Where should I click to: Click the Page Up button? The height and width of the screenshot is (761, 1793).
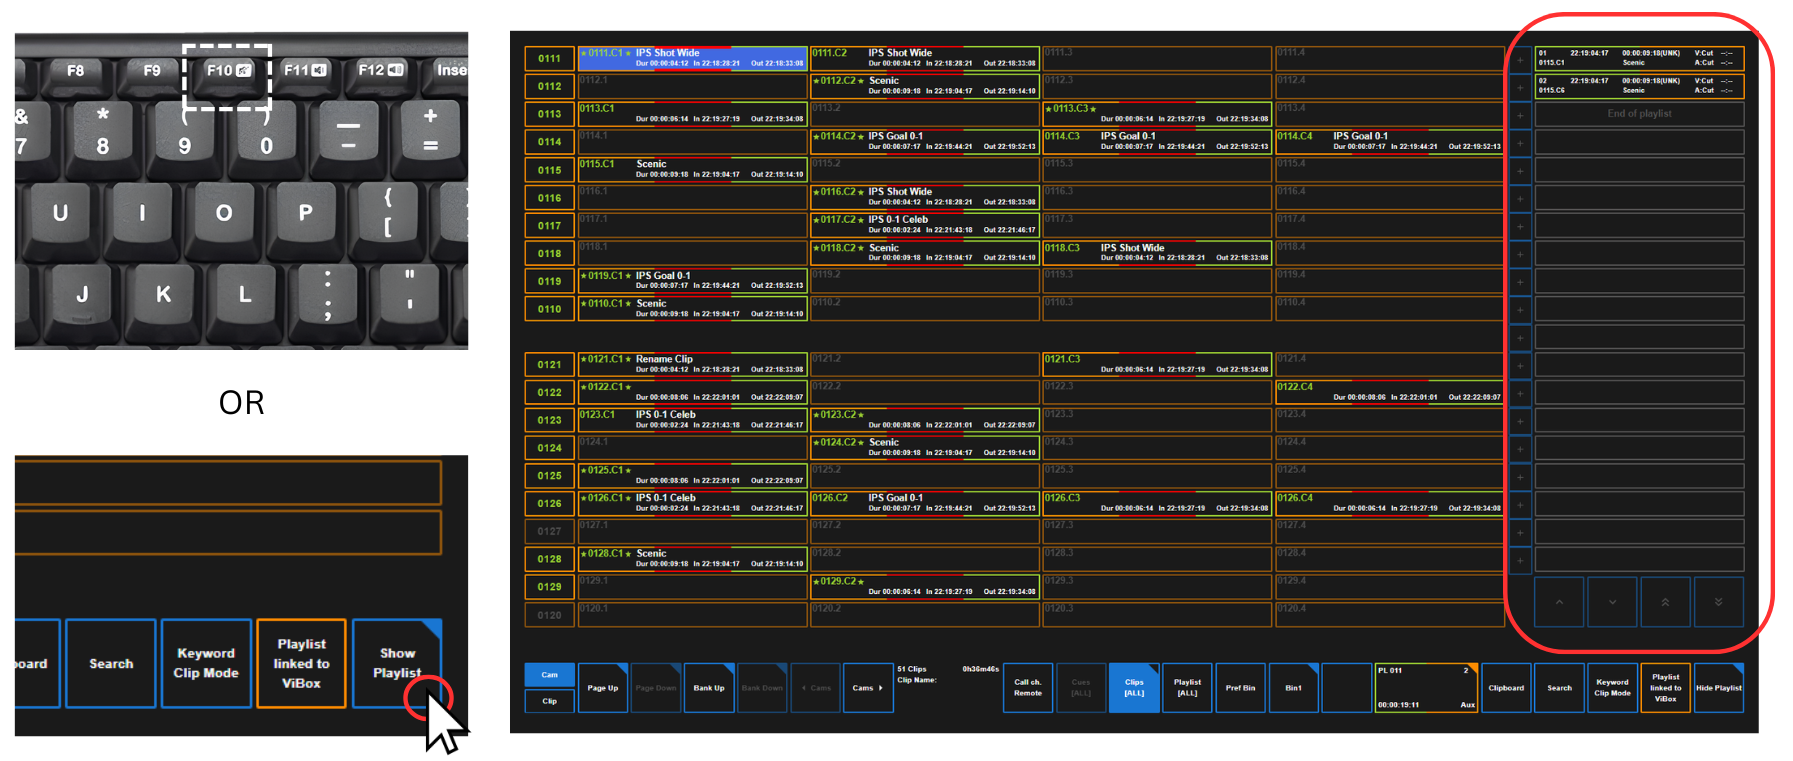[x=603, y=688]
